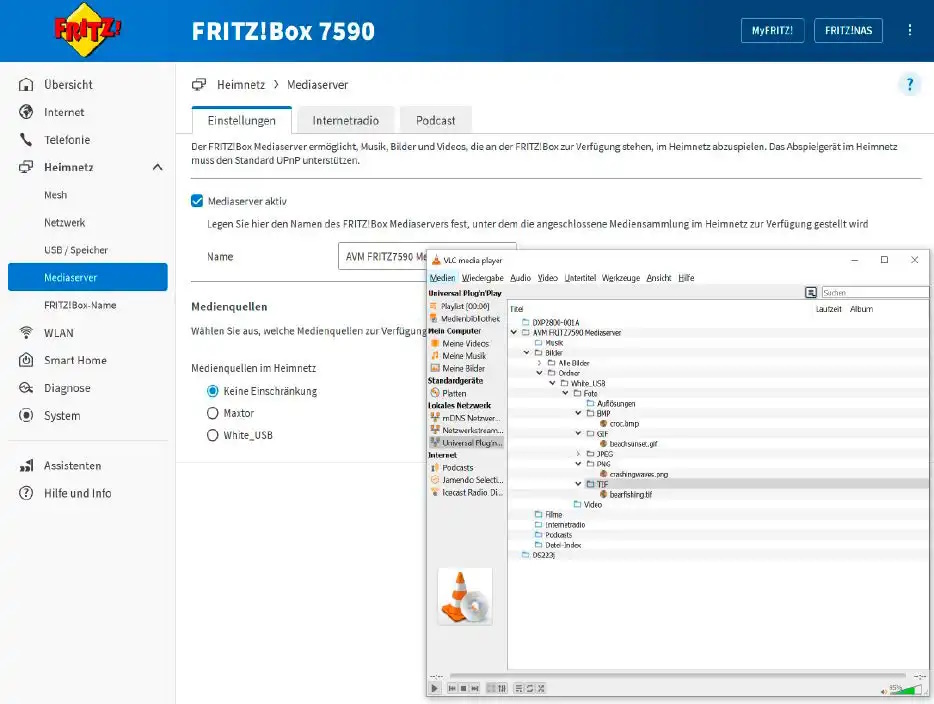Click the Übersicht home icon in sidebar
934x704 pixels.
coord(26,85)
